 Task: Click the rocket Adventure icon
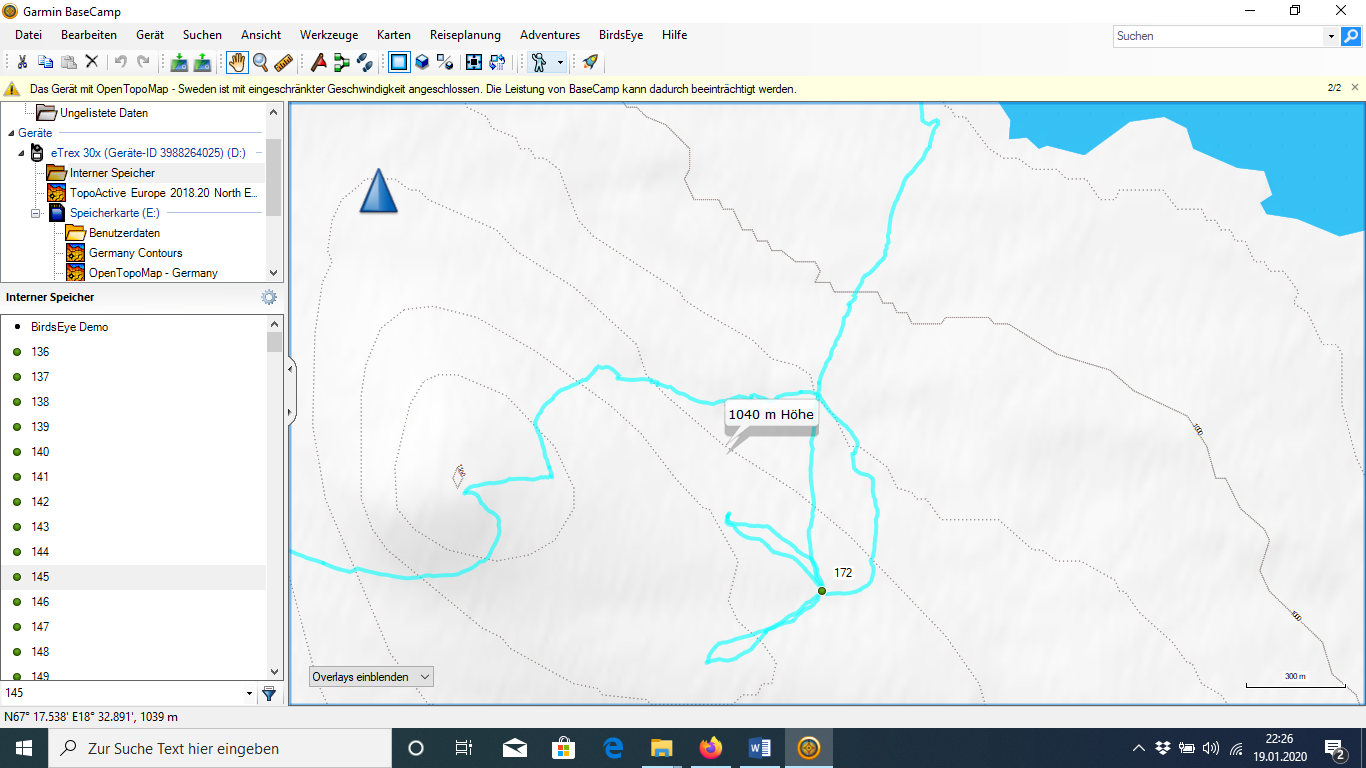590,62
